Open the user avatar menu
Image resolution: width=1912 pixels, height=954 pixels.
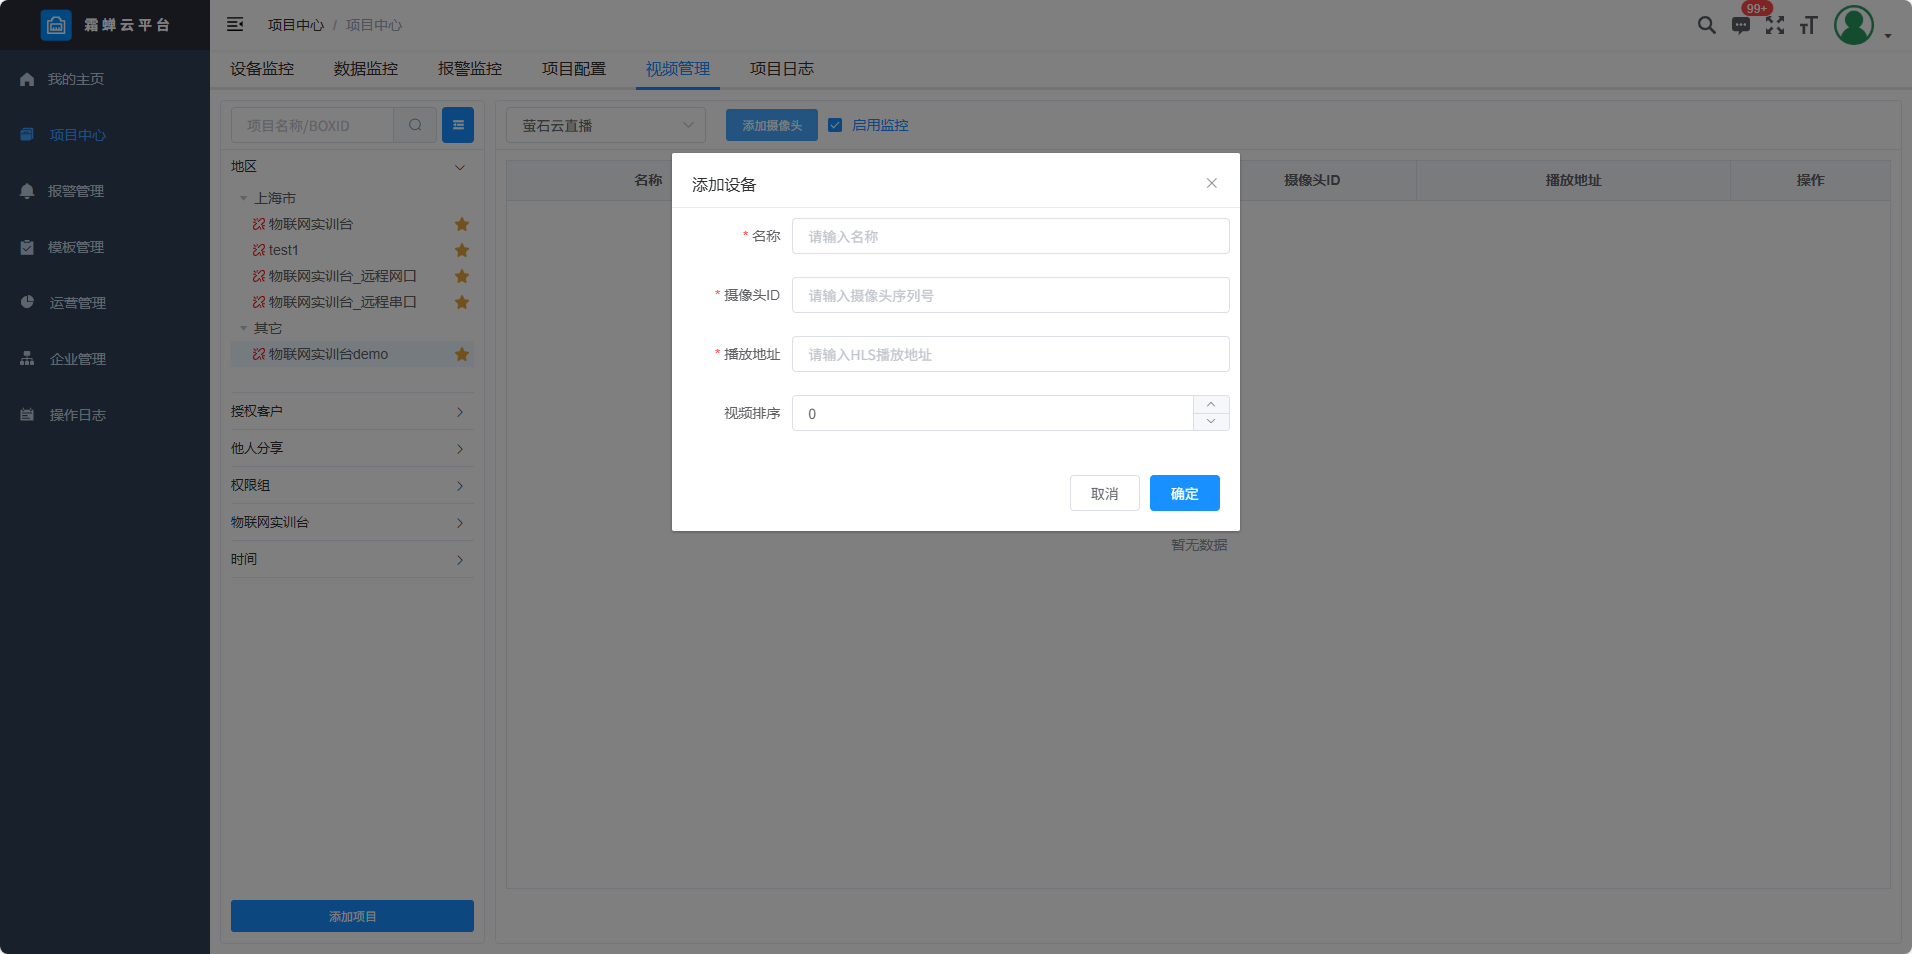1854,25
